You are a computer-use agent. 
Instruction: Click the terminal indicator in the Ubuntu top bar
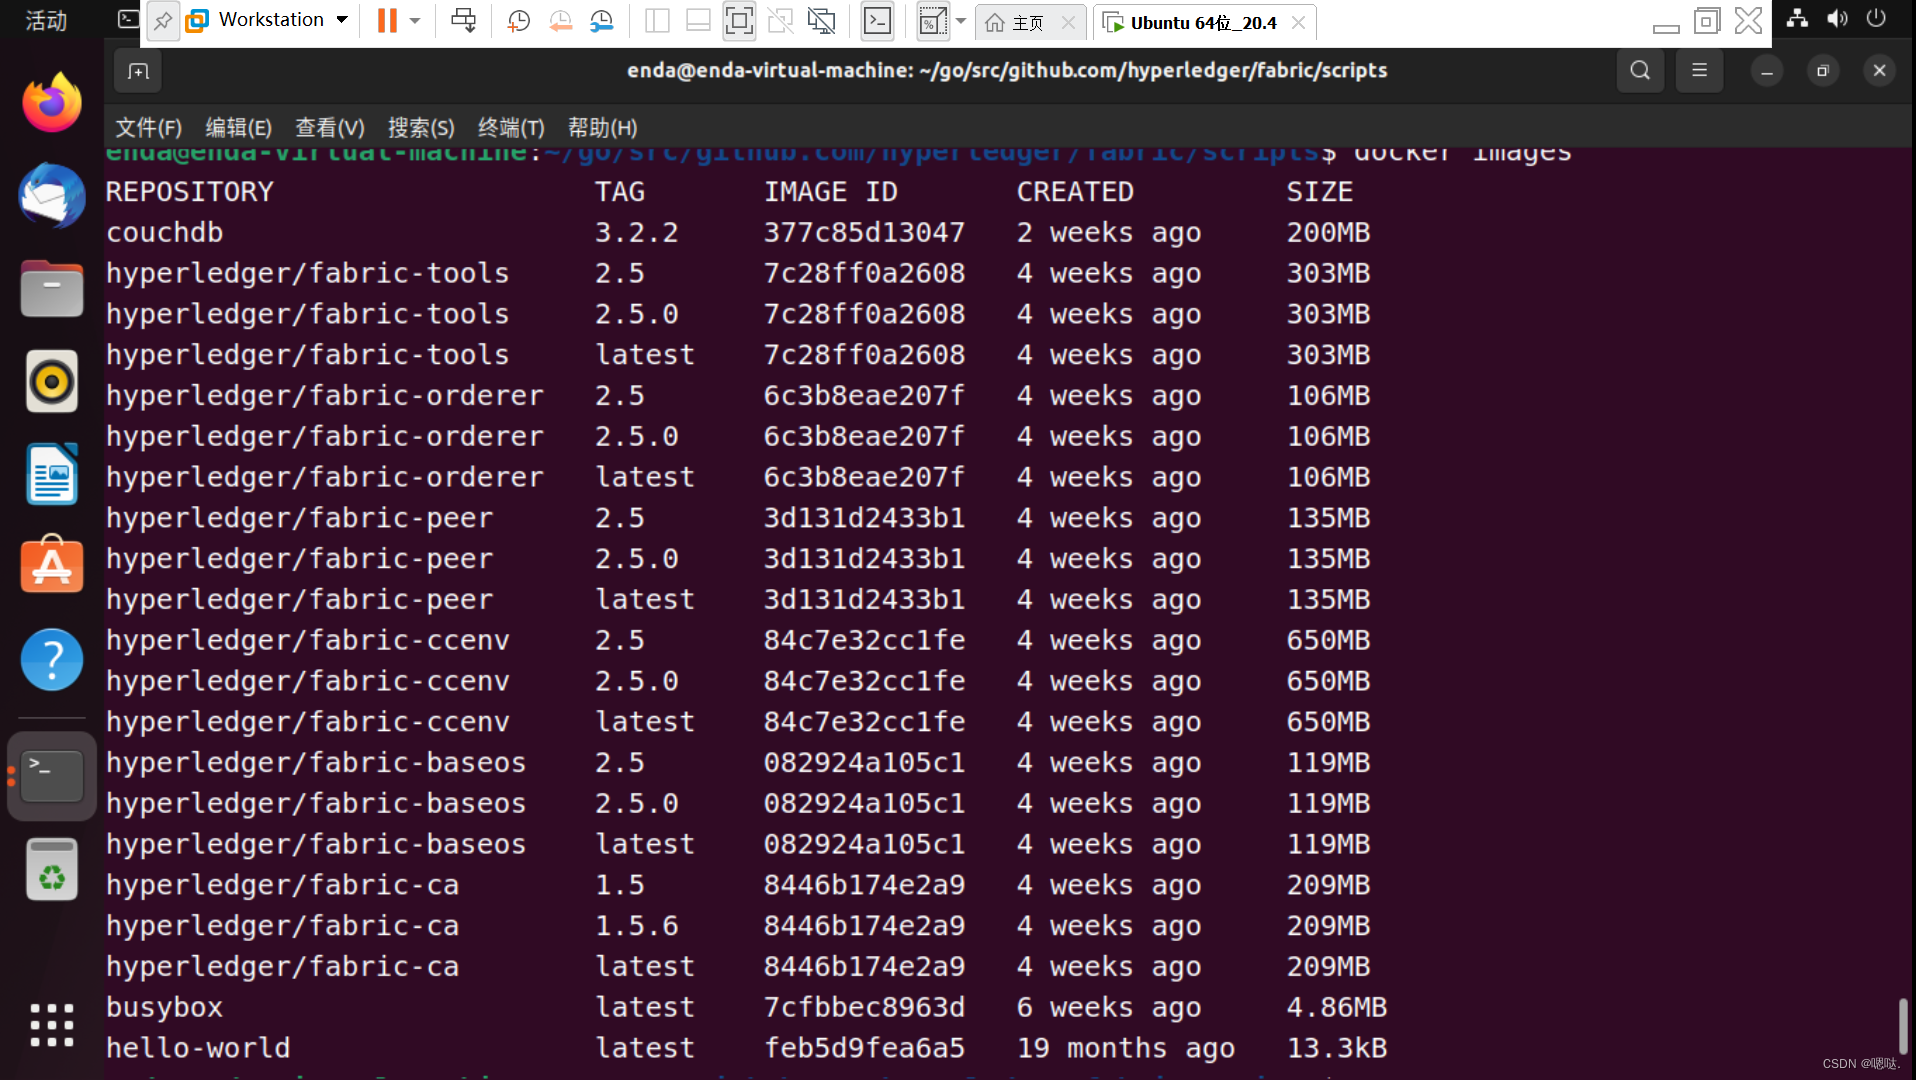(128, 19)
